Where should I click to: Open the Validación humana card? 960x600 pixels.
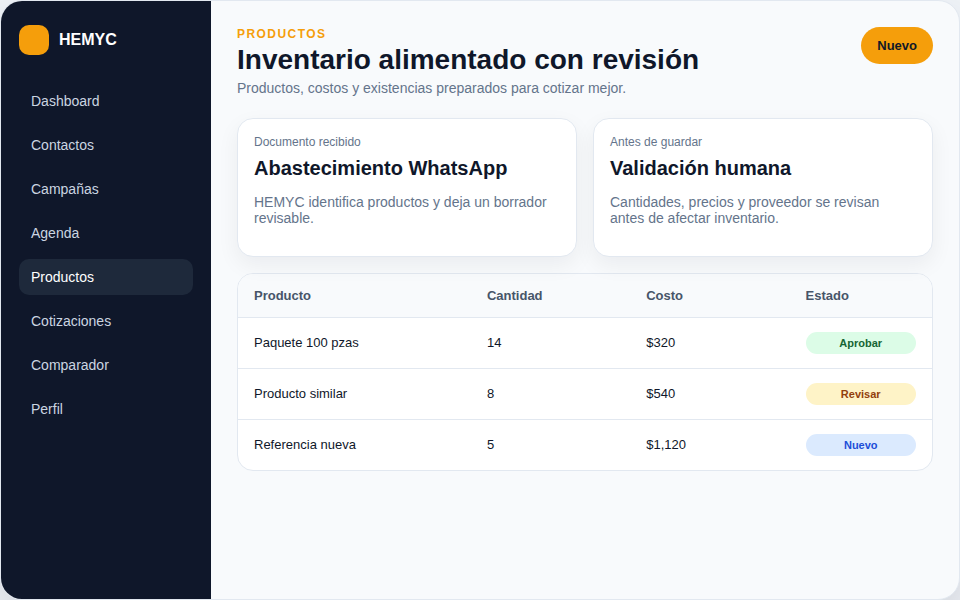pyautogui.click(x=763, y=187)
